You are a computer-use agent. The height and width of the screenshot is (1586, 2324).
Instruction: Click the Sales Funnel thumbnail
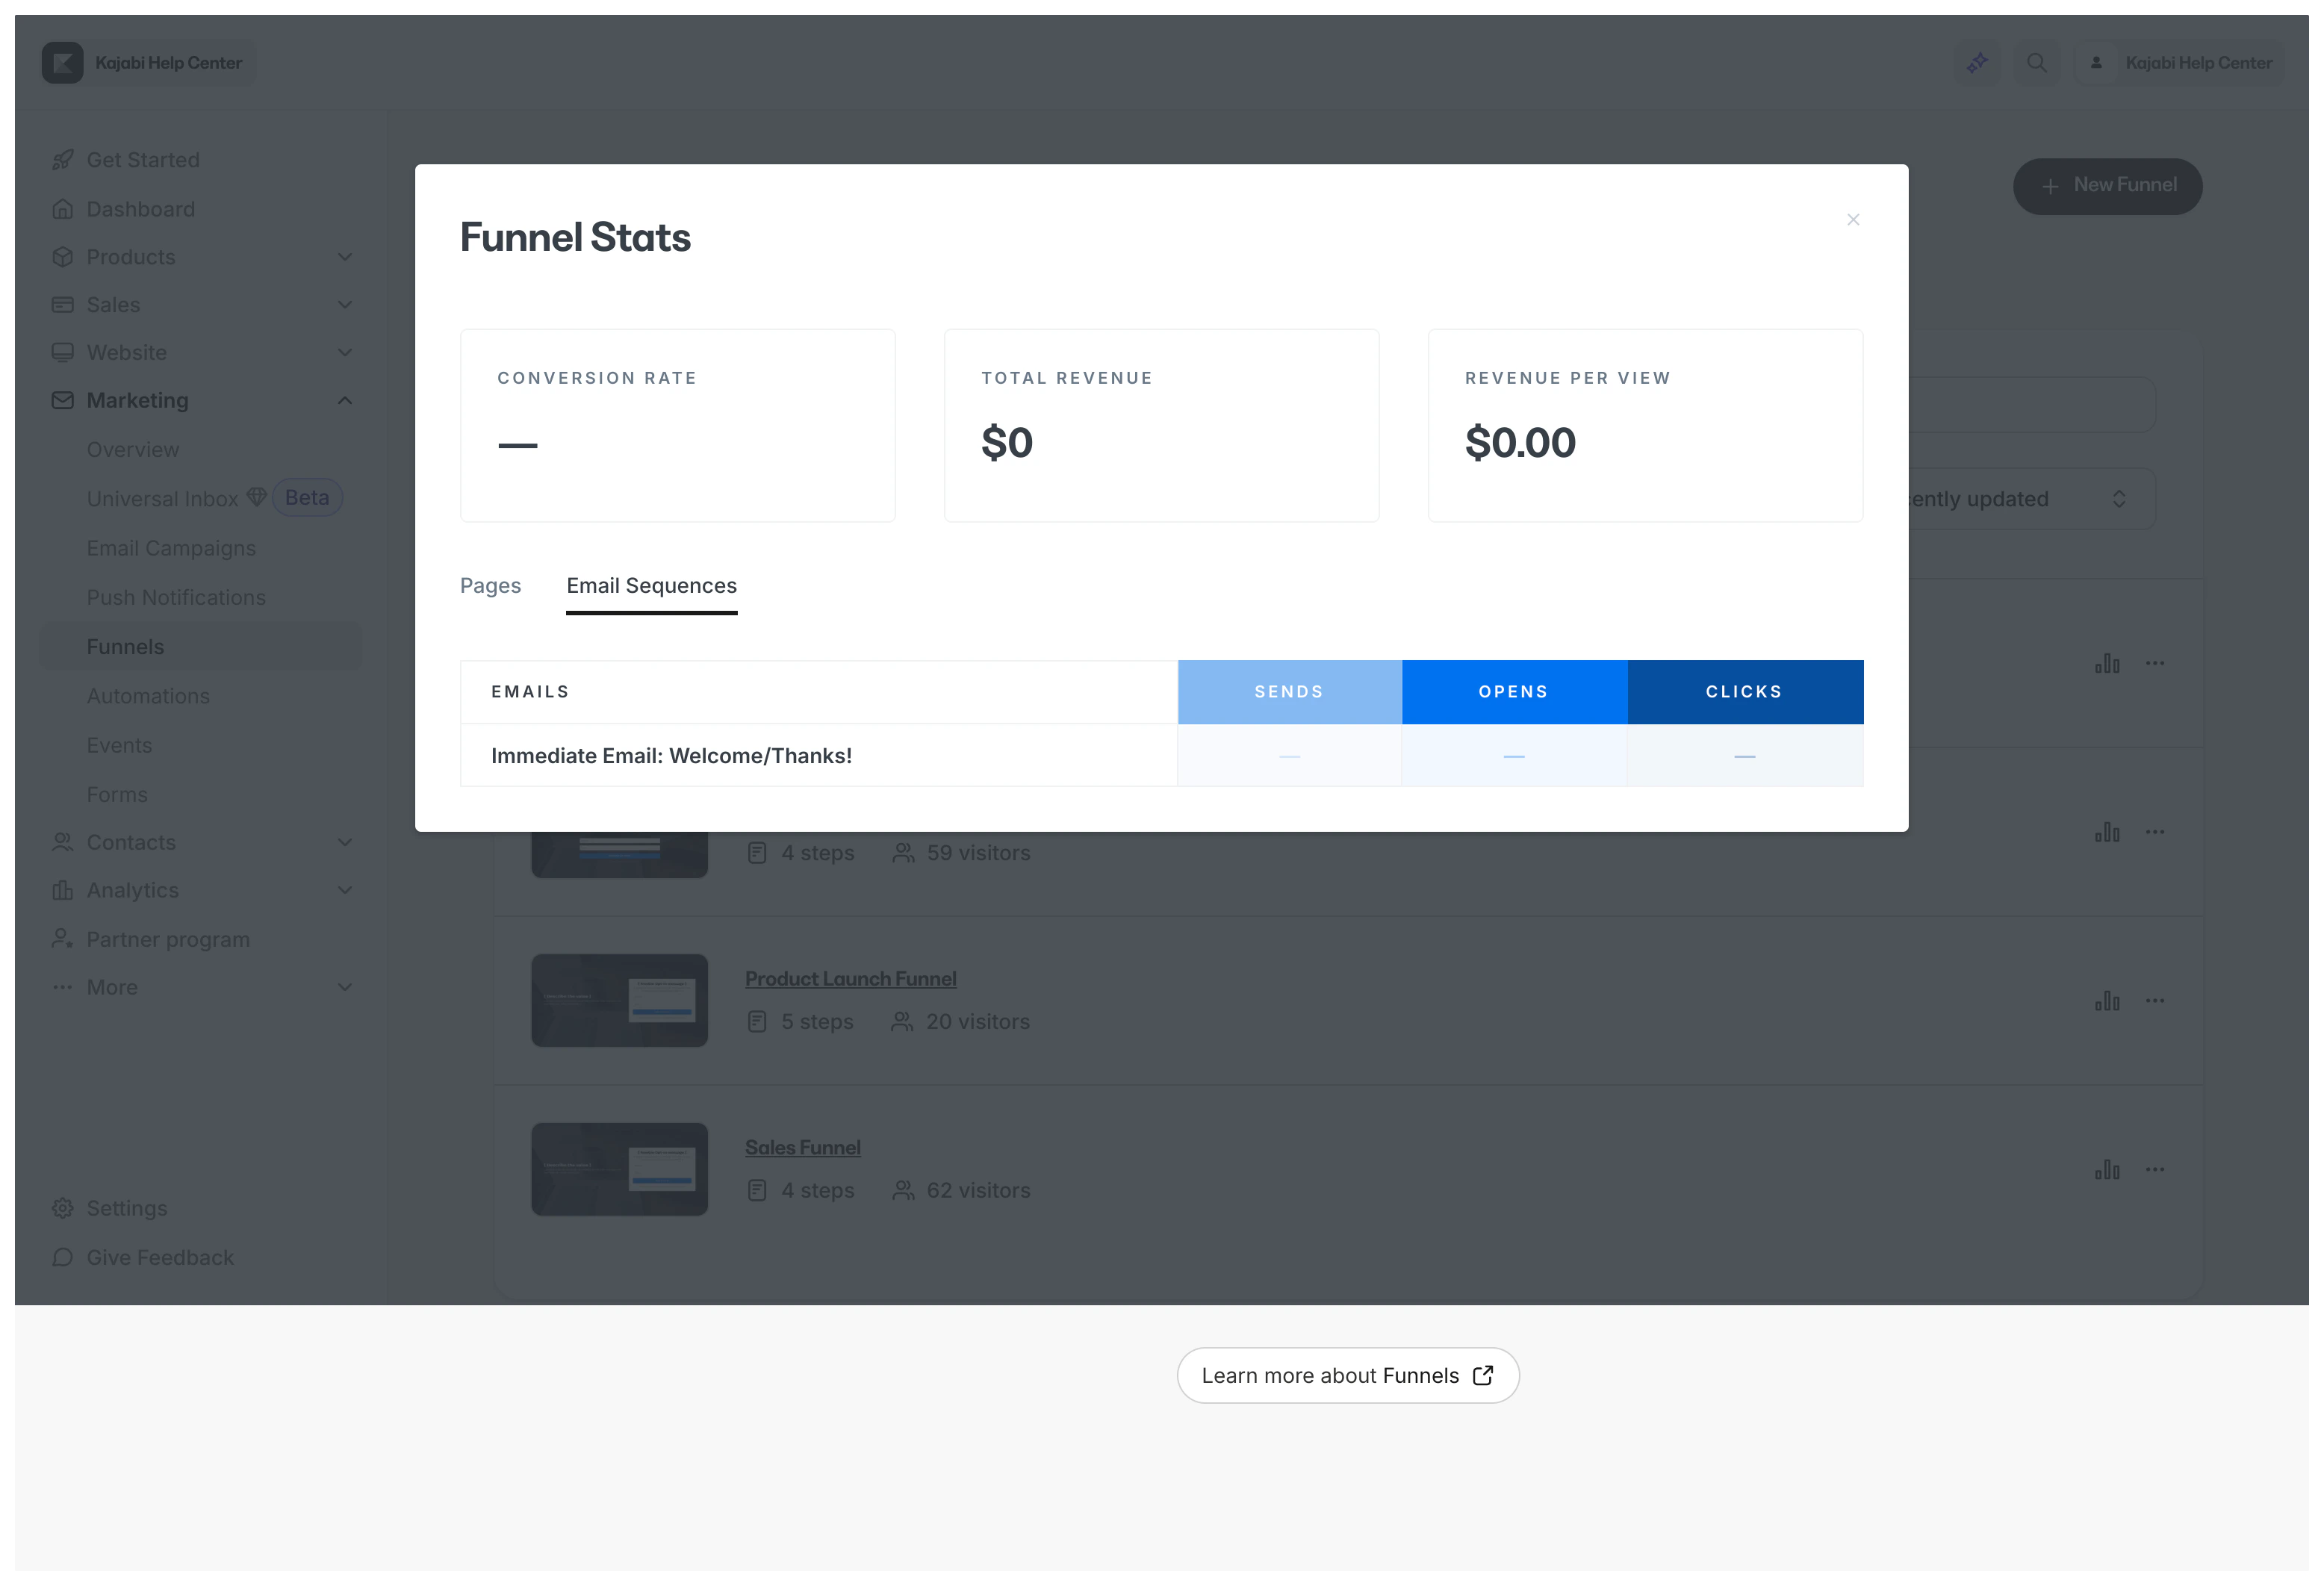[619, 1169]
